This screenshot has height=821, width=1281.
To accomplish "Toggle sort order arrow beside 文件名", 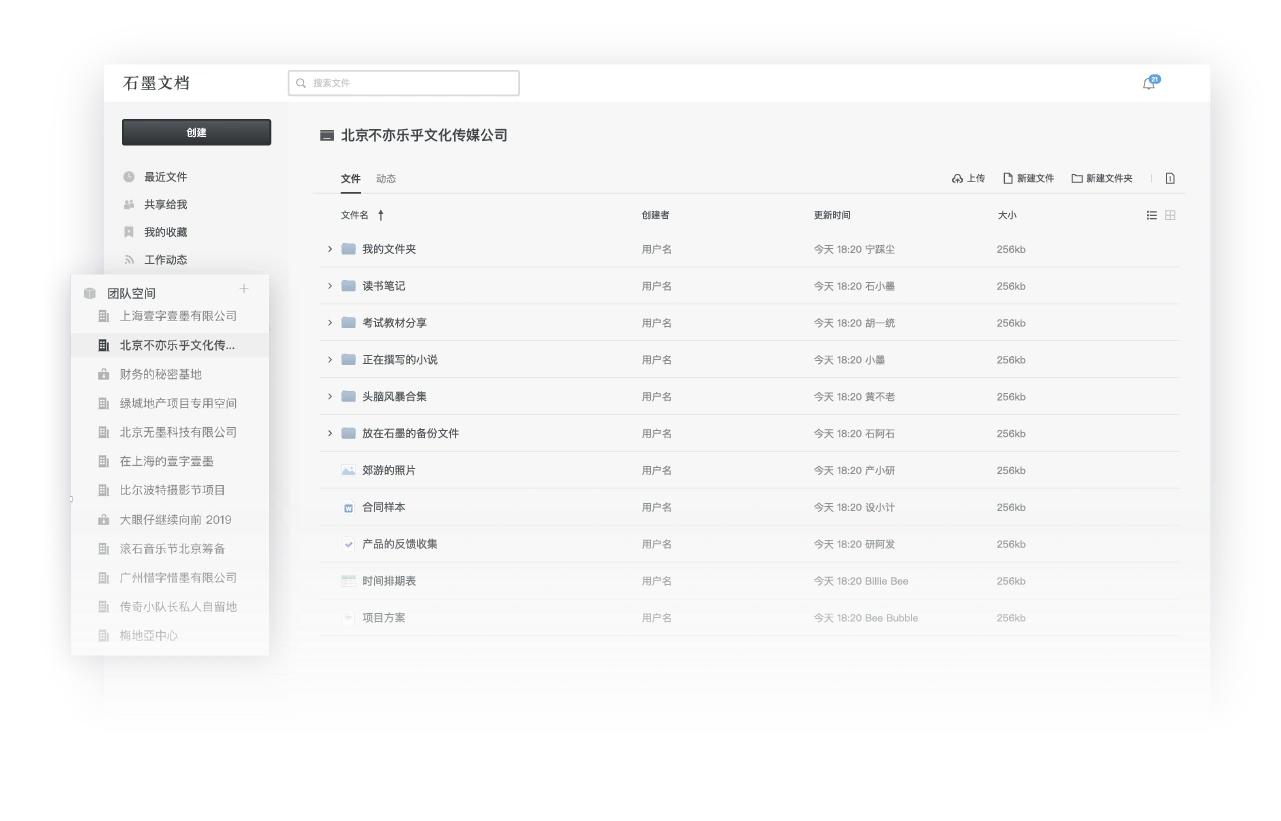I will click(x=381, y=215).
